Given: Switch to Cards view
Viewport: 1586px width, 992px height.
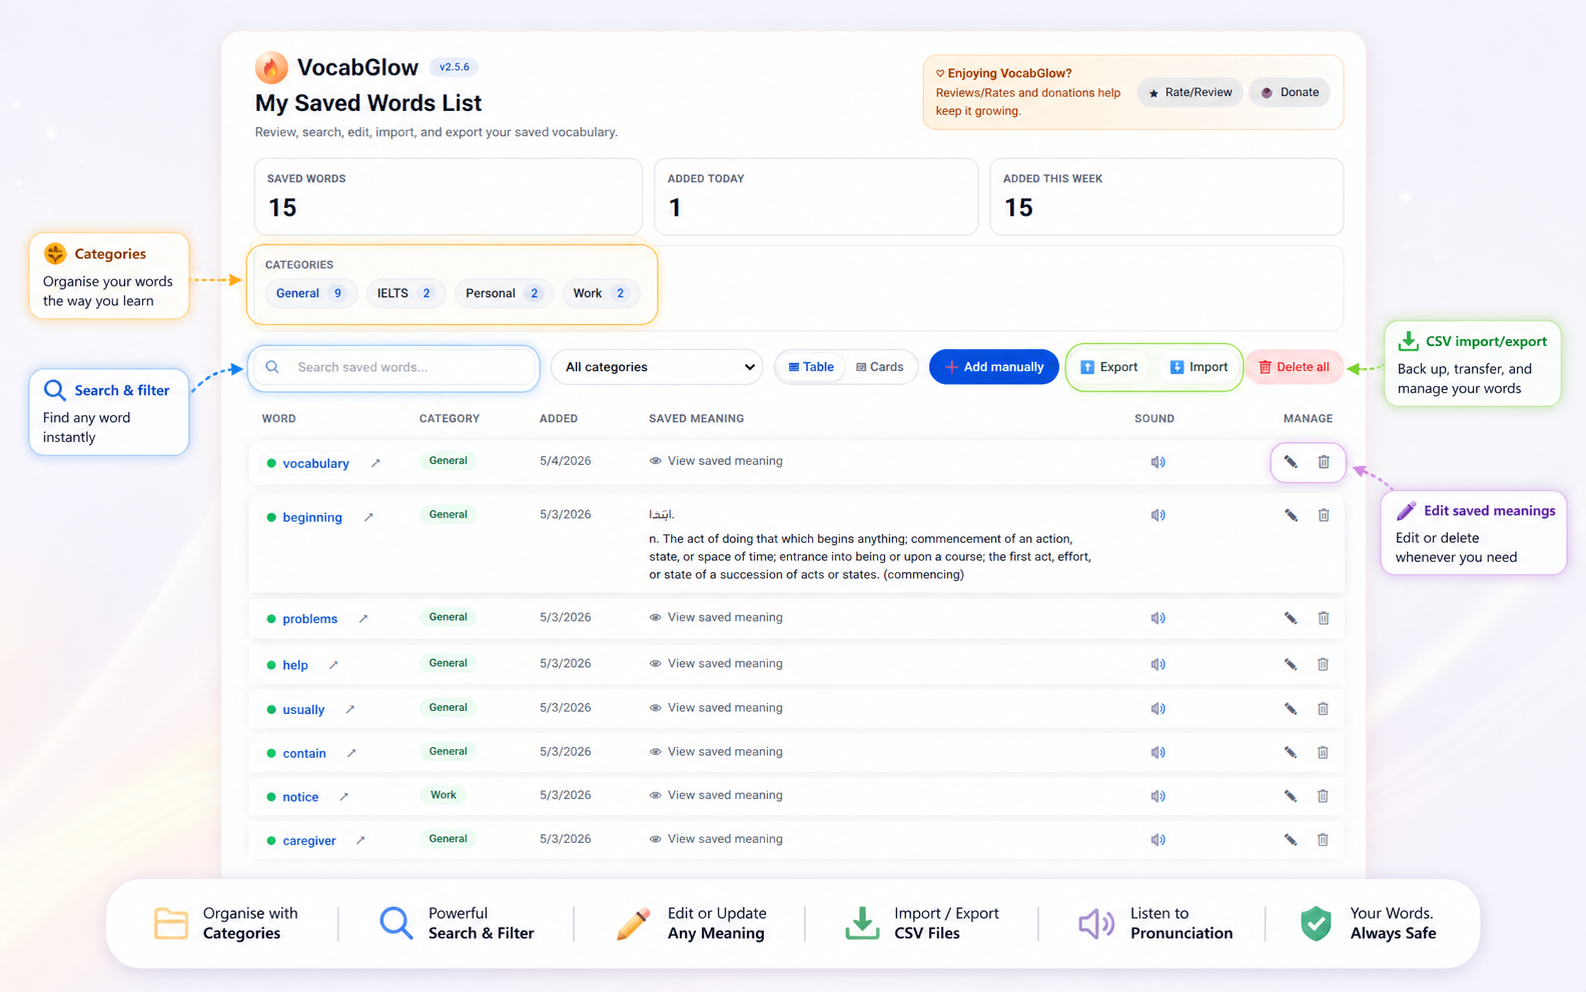Looking at the screenshot, I should coord(880,367).
